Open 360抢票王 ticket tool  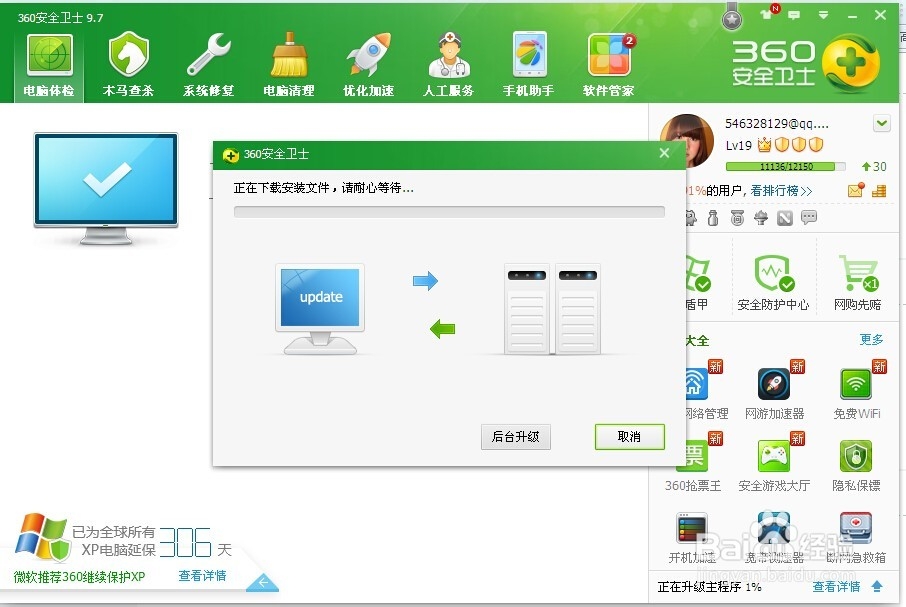(693, 462)
